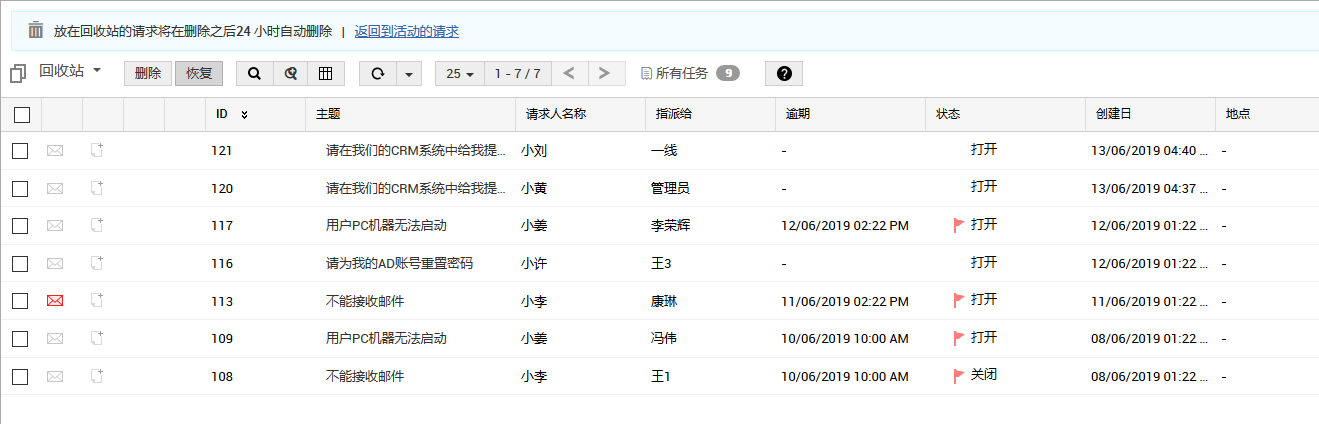Check the box for request 120
Image resolution: width=1319 pixels, height=424 pixels.
pos(20,188)
